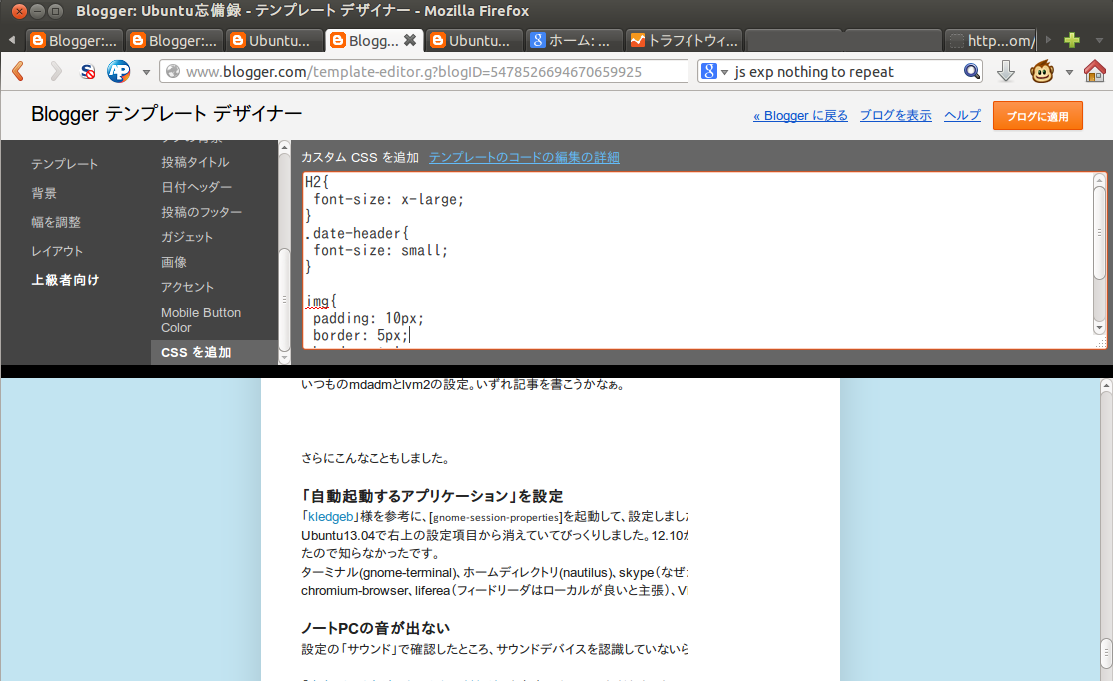The height and width of the screenshot is (681, 1113).
Task: Choose '日付ヘッダー' in the submenu
Action: coord(197,187)
